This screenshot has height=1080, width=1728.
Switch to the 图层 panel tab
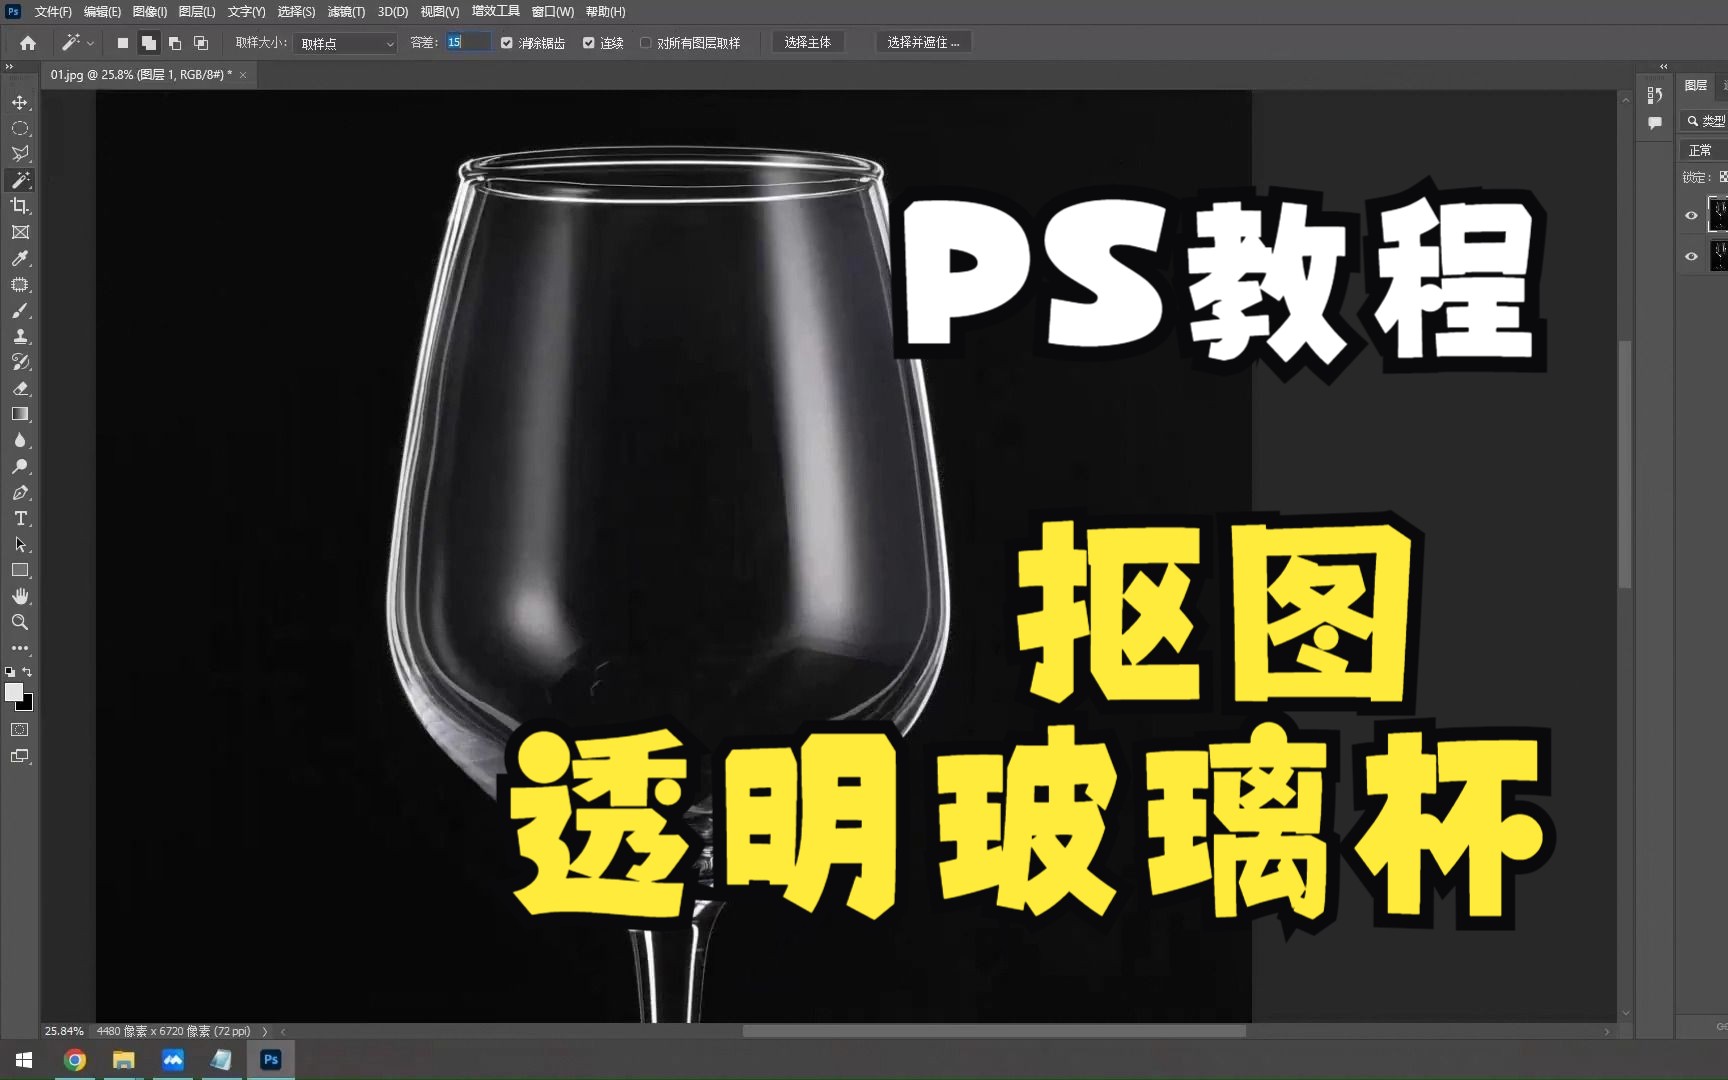[x=1696, y=85]
